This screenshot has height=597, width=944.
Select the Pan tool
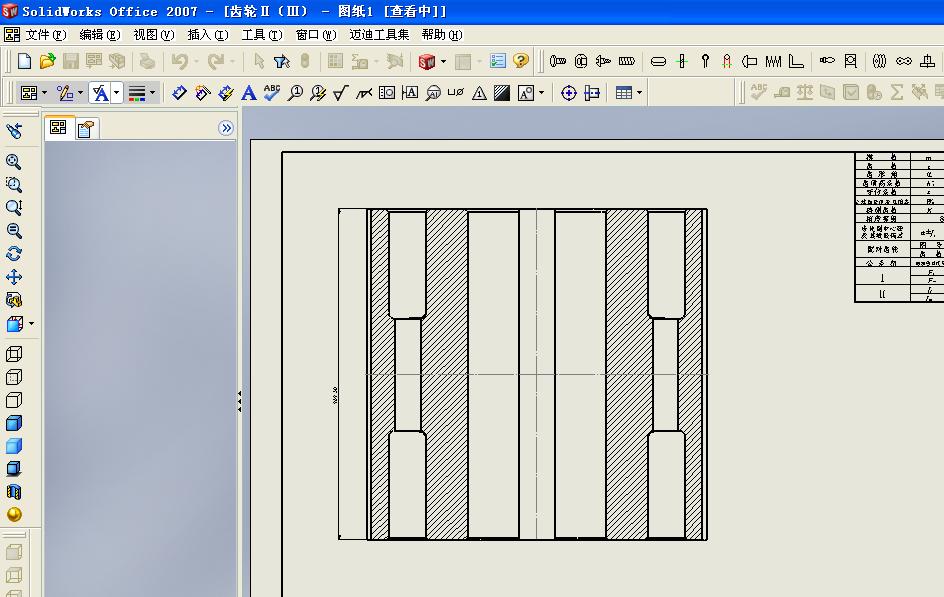tap(14, 277)
